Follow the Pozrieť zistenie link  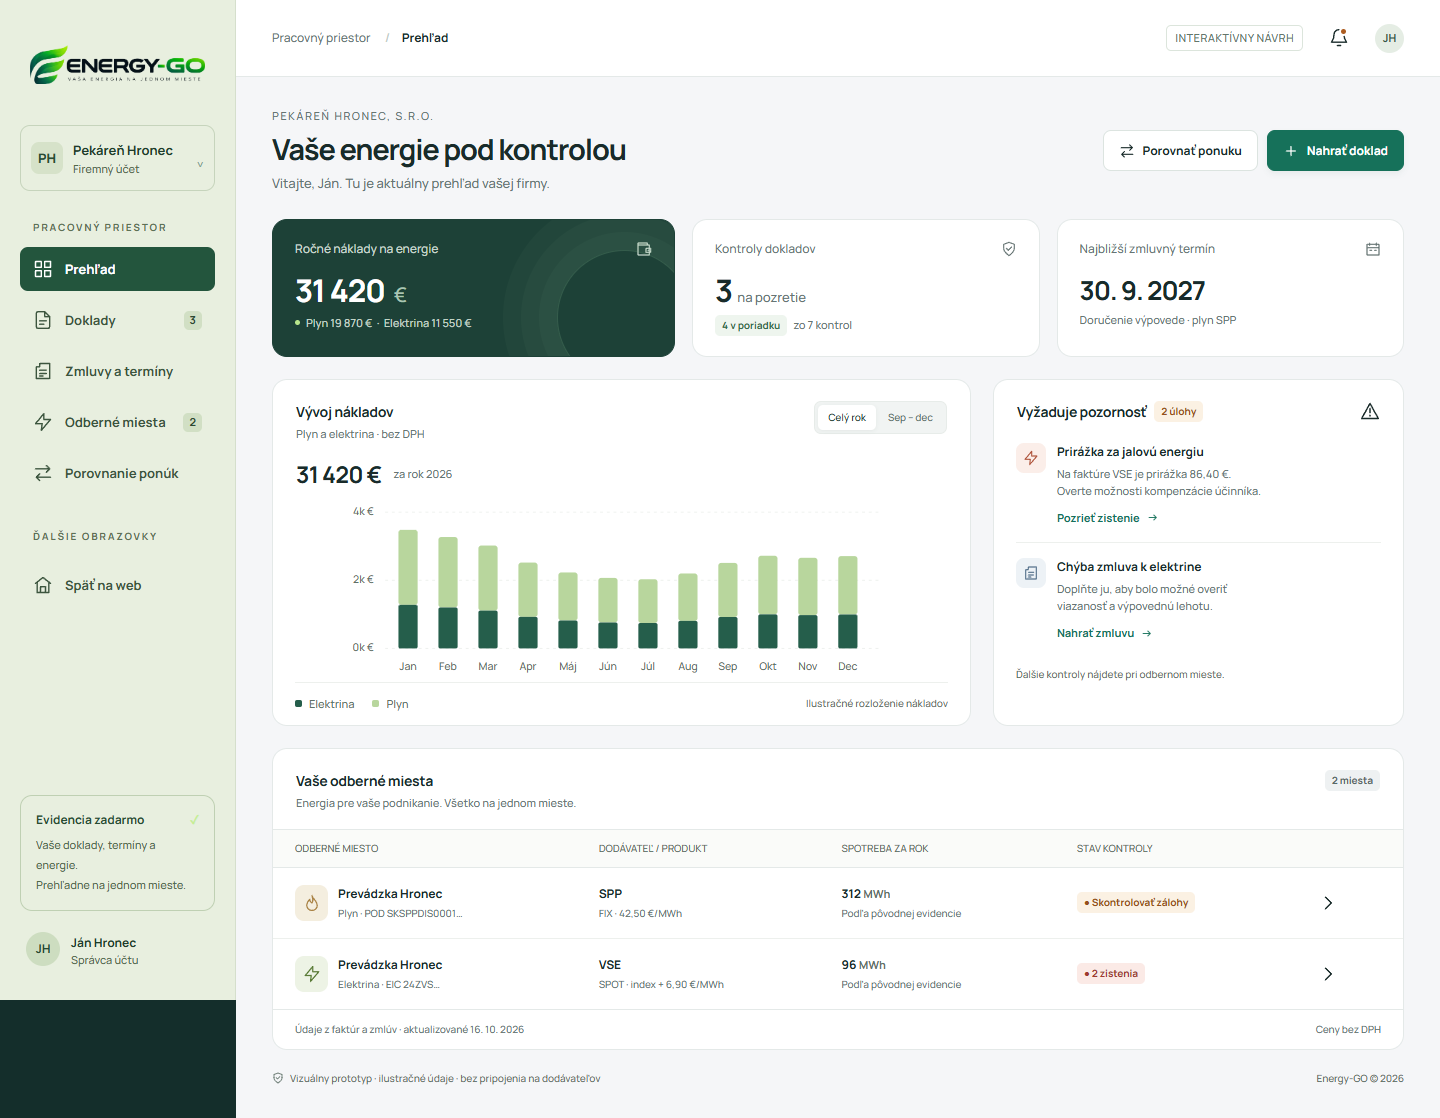click(x=1107, y=518)
